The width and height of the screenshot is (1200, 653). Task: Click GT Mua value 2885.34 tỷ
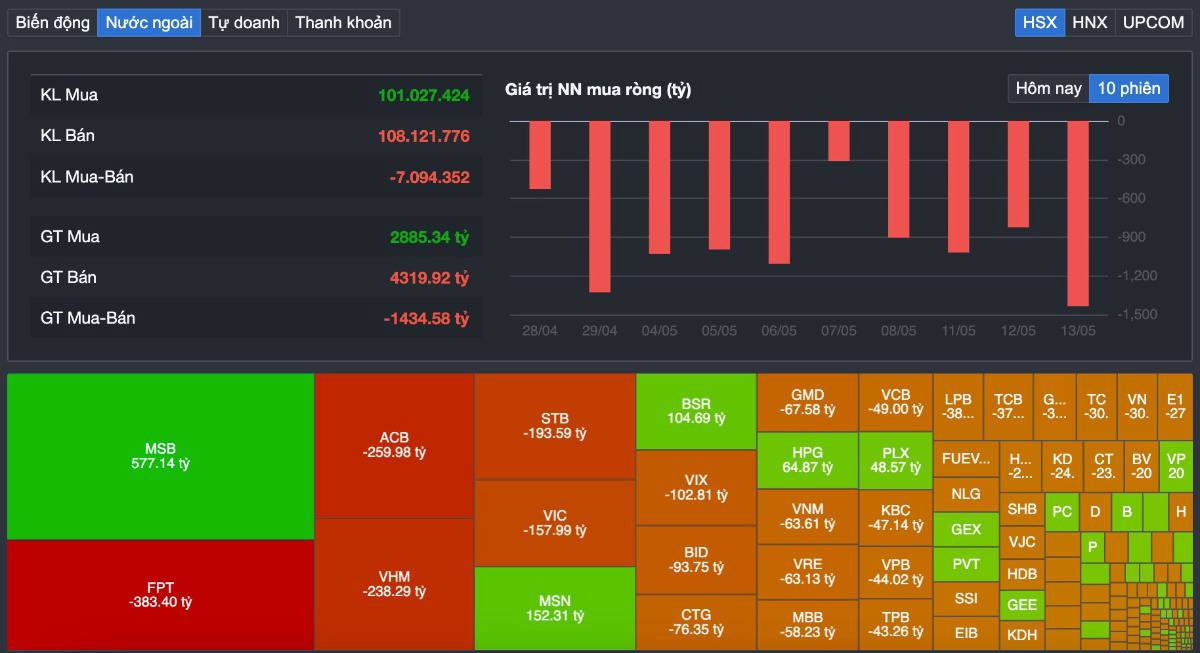[429, 237]
